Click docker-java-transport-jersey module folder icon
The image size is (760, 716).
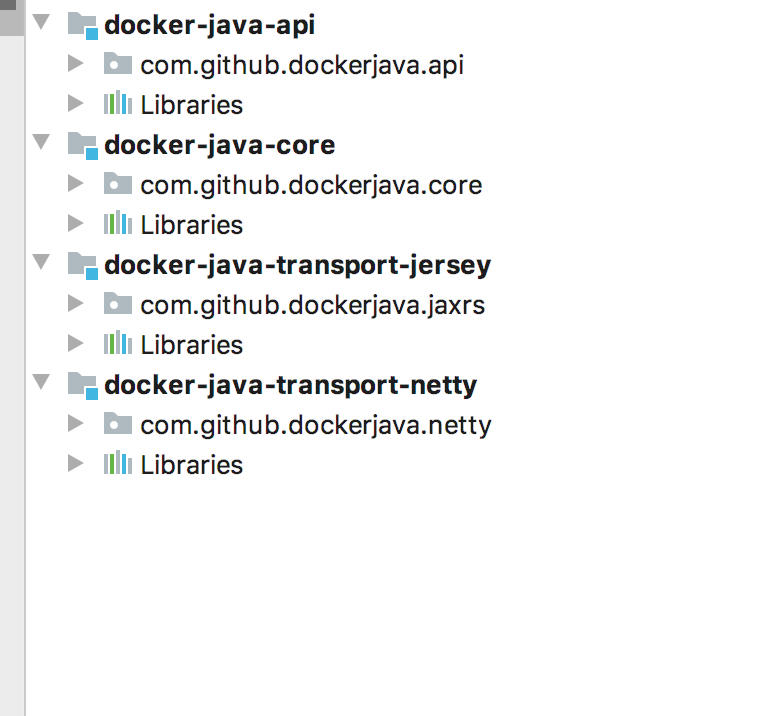coord(83,266)
